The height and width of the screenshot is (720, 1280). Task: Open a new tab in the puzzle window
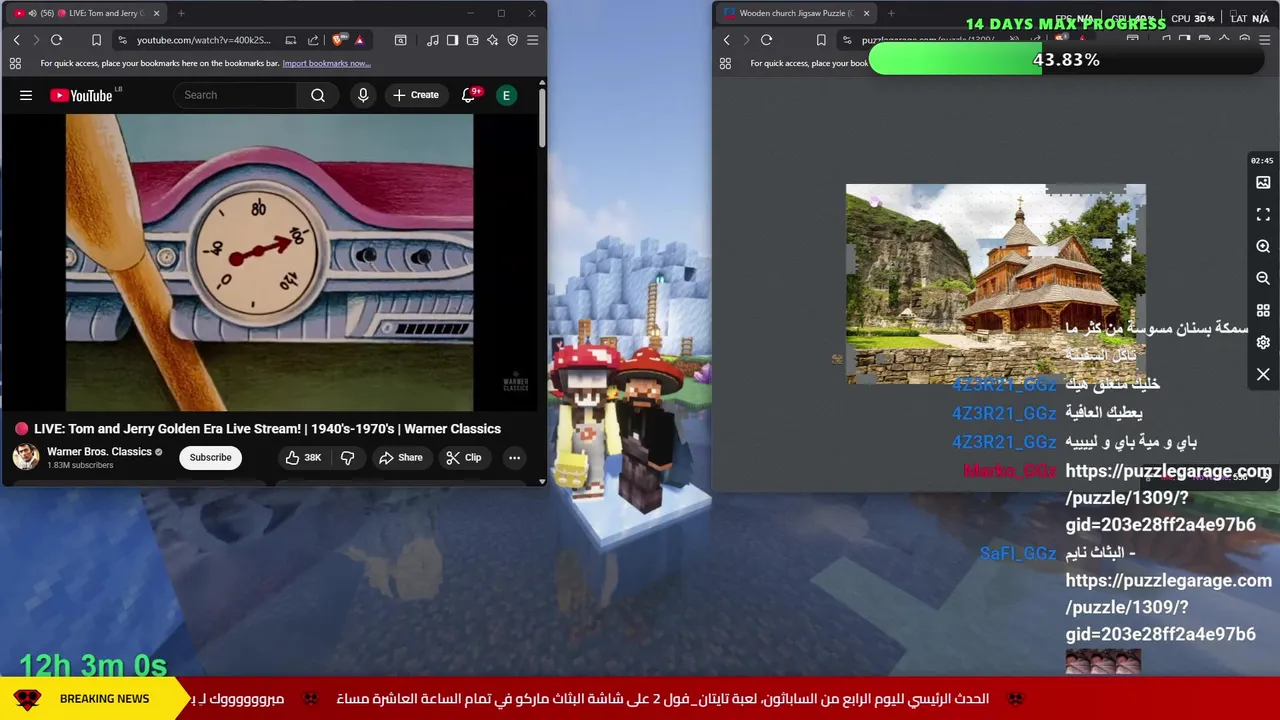(x=891, y=13)
